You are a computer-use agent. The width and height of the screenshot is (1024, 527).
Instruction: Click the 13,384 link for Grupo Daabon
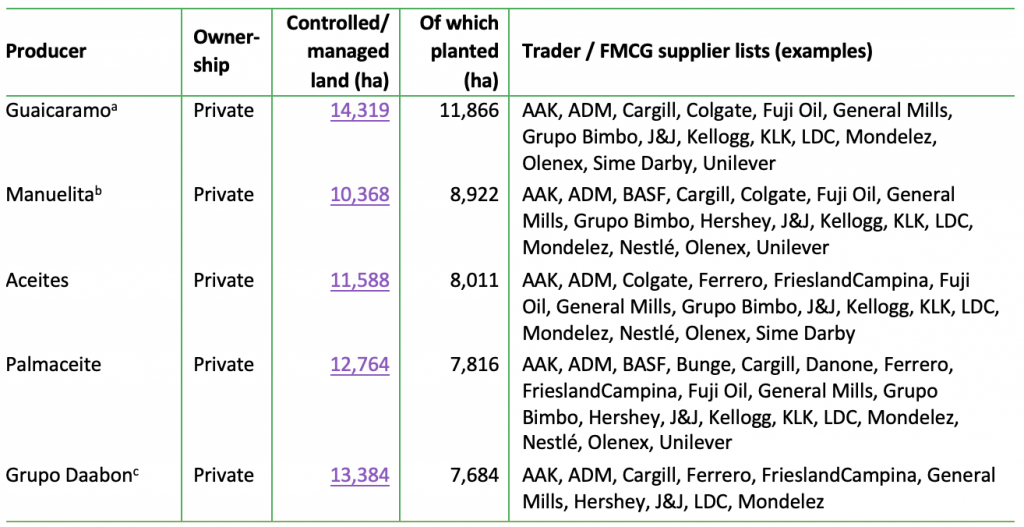coord(359,475)
